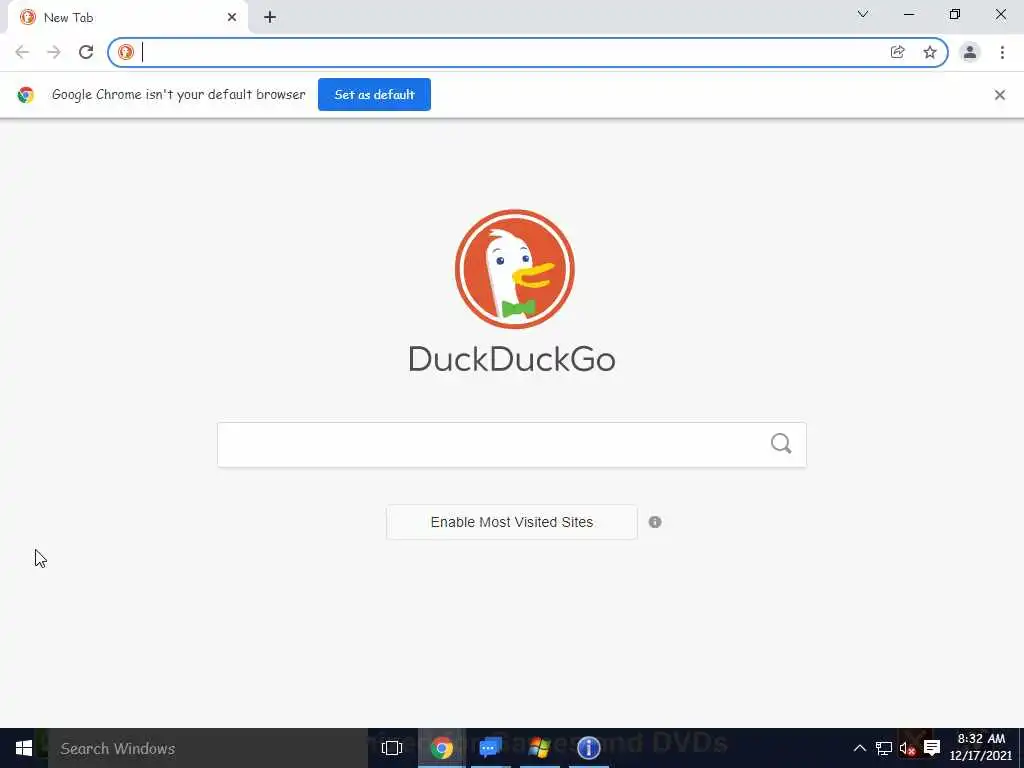Open the Windows flag app on taskbar
The image size is (1024, 768).
click(x=539, y=748)
